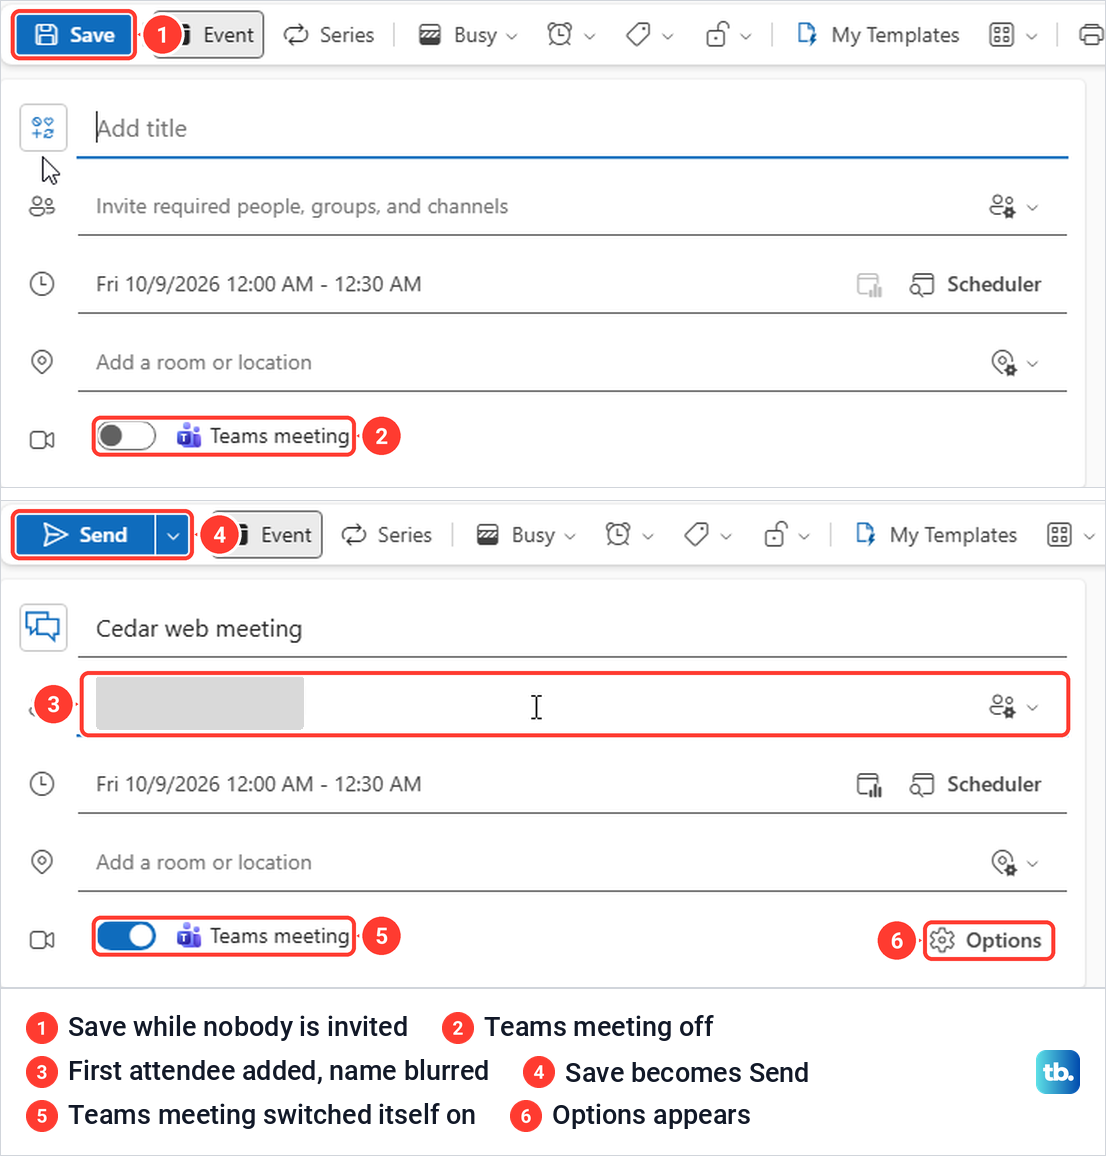The image size is (1106, 1156).
Task: Click the print icon in top toolbar
Action: click(x=1091, y=35)
